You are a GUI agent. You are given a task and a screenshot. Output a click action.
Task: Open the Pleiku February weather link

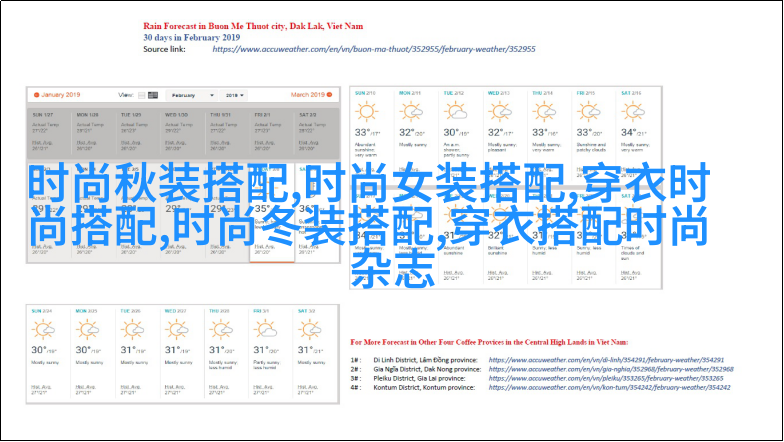pyautogui.click(x=606, y=378)
